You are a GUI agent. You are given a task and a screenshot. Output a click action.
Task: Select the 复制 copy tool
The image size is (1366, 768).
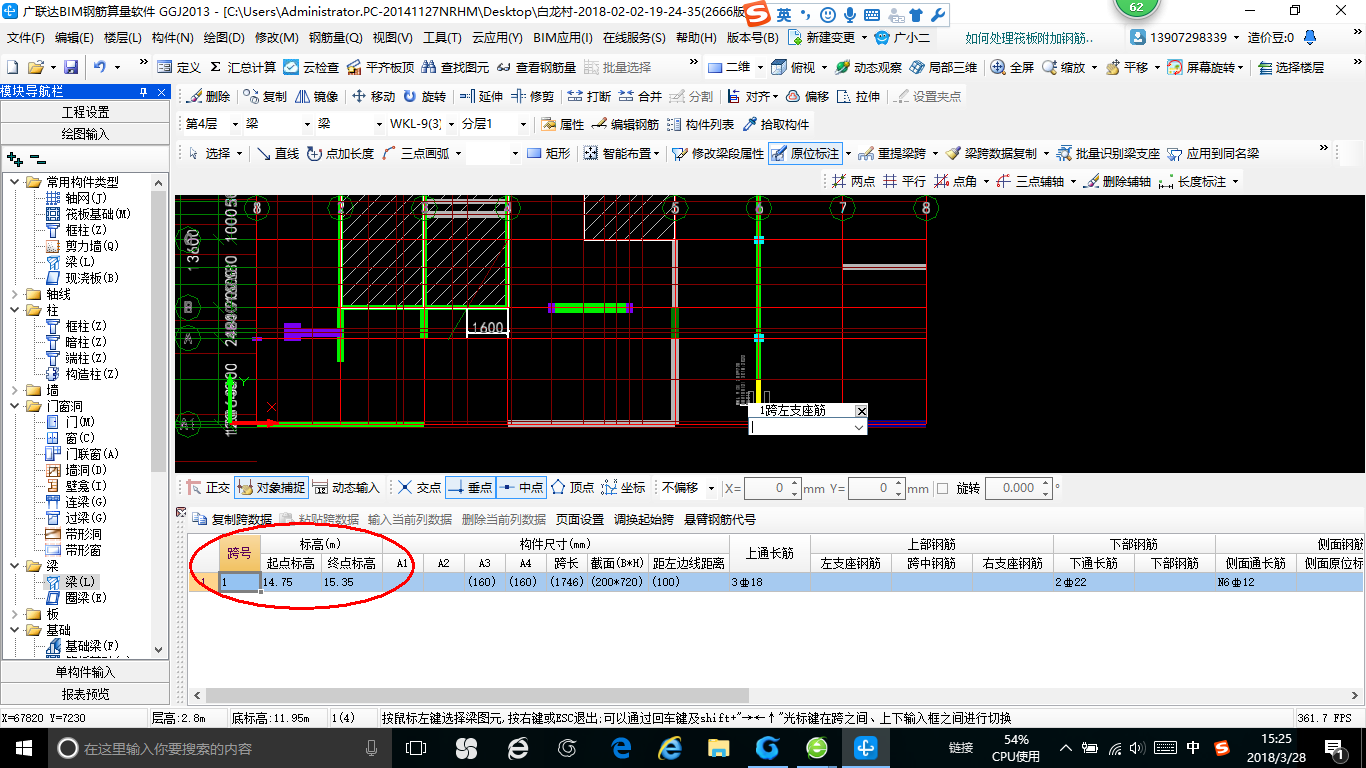(x=264, y=97)
